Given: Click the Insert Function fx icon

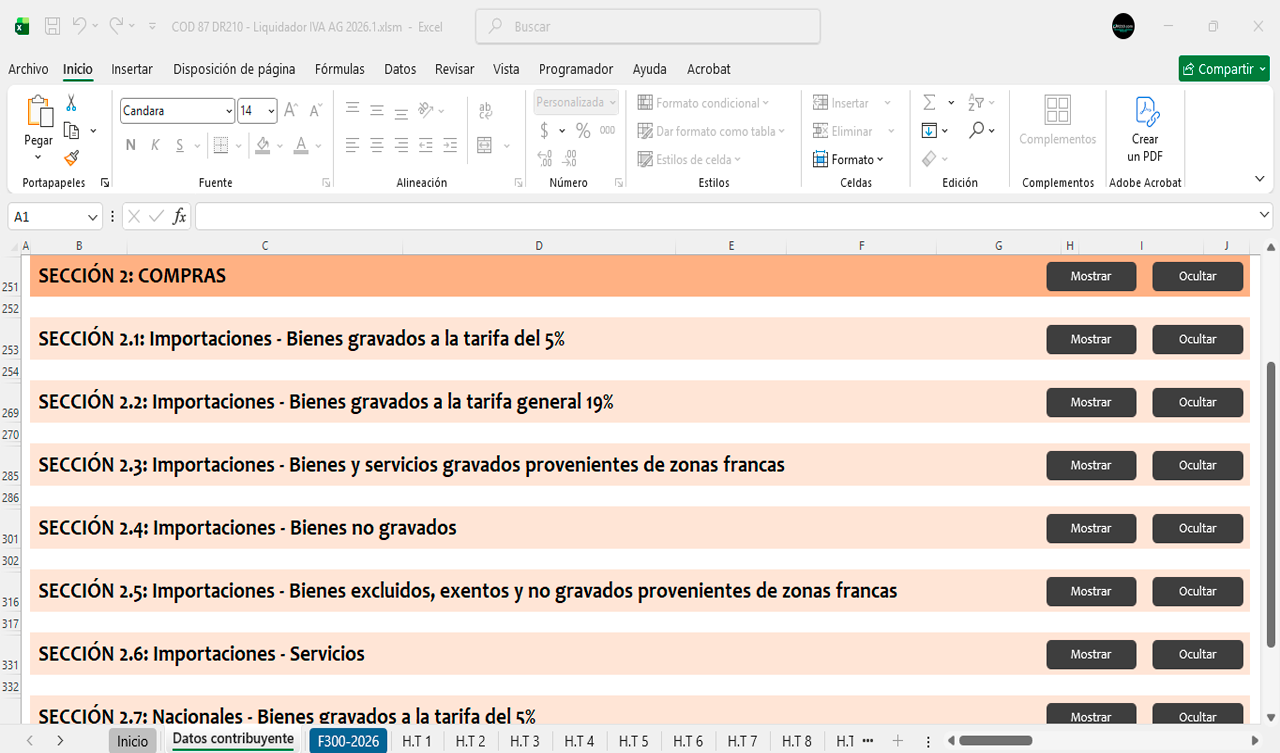Looking at the screenshot, I should click(180, 217).
